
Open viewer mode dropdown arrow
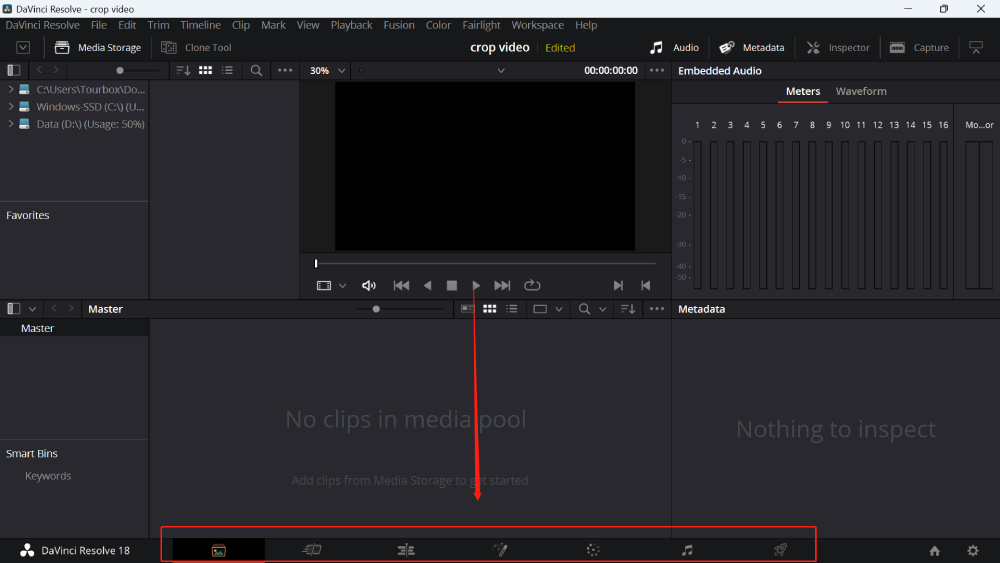(342, 286)
